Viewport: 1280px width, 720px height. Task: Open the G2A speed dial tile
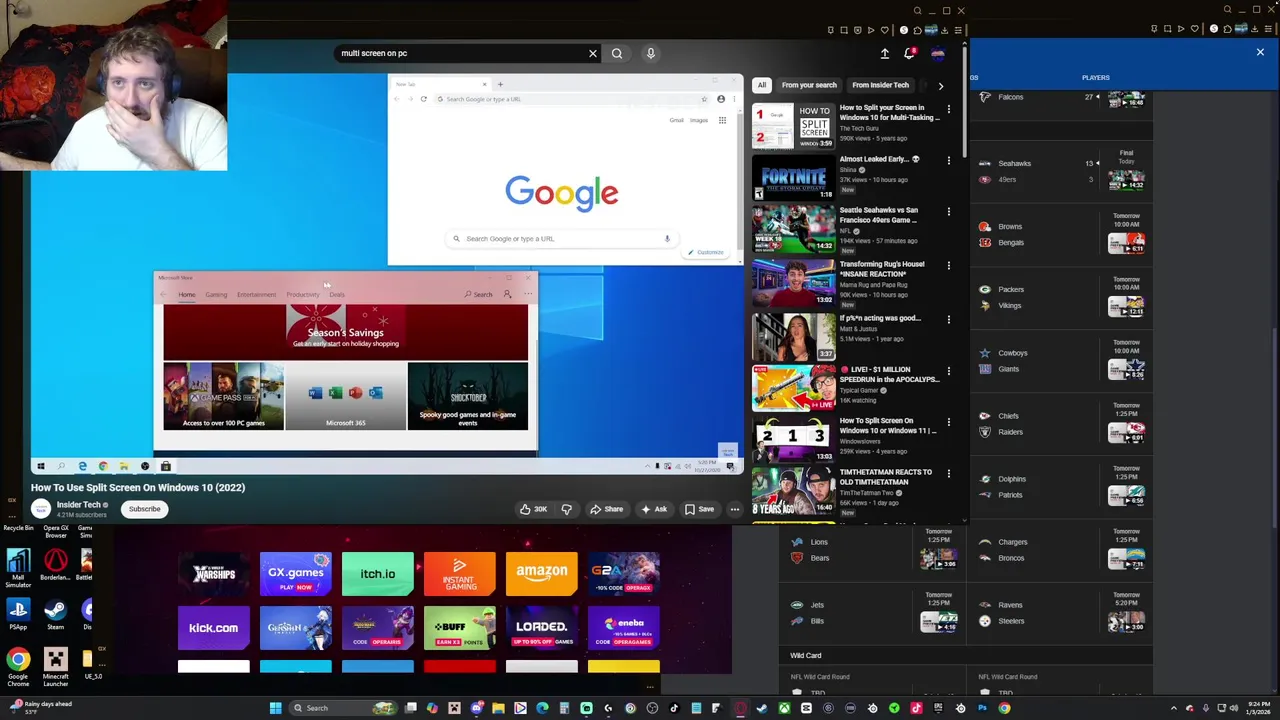(x=624, y=573)
